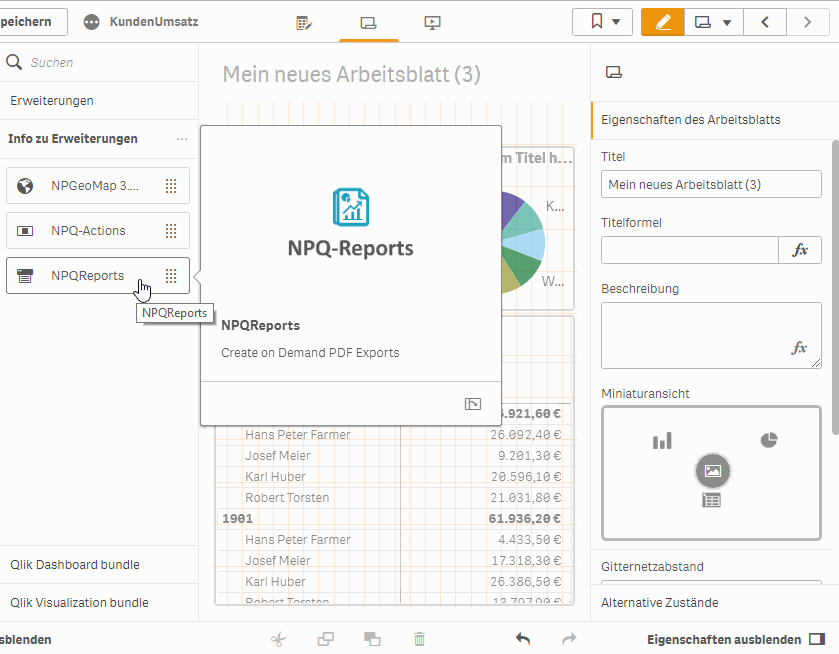The height and width of the screenshot is (654, 839).
Task: Click the Speichern button
Action: pos(33,22)
